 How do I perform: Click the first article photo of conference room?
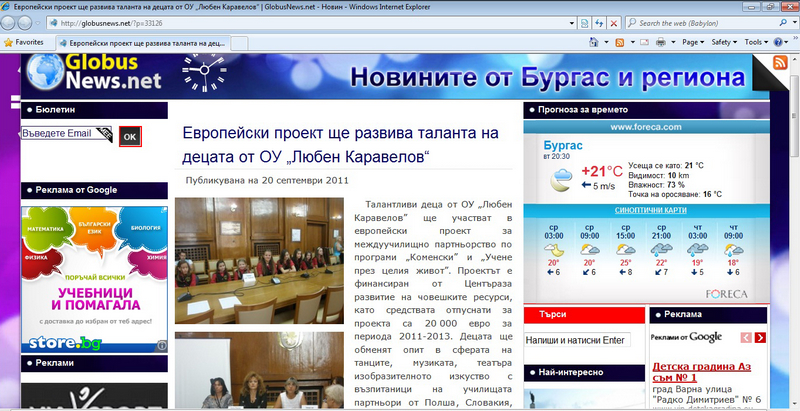[259, 261]
